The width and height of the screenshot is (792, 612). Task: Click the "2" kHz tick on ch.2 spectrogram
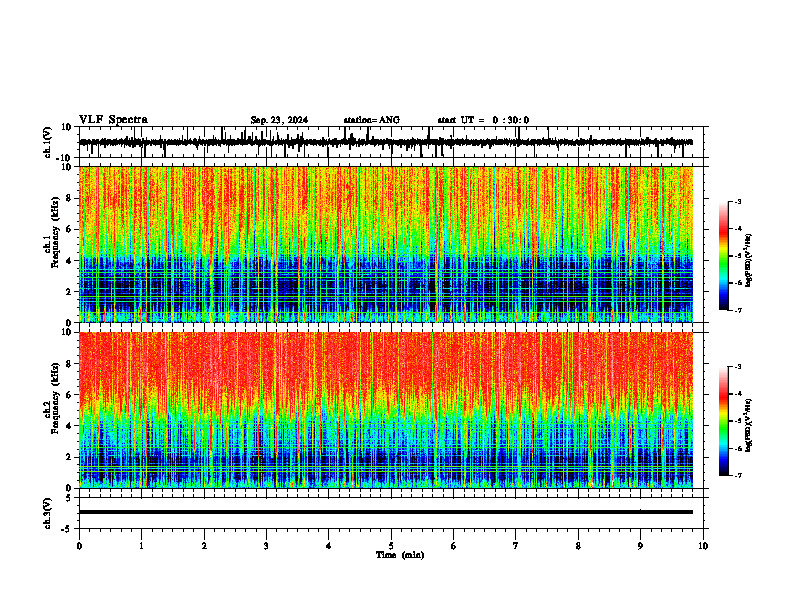[x=70, y=457]
